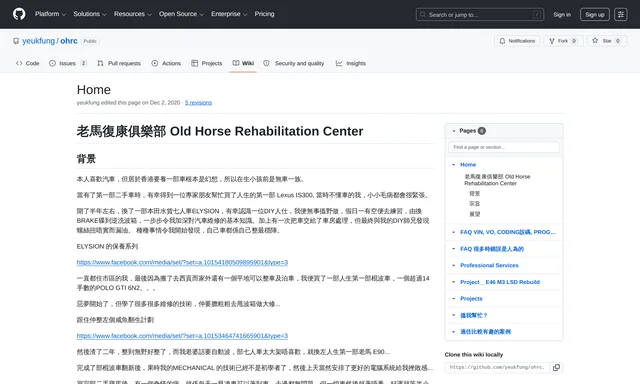The image size is (640, 384).
Task: Click the Public visibility badge
Action: [90, 41]
